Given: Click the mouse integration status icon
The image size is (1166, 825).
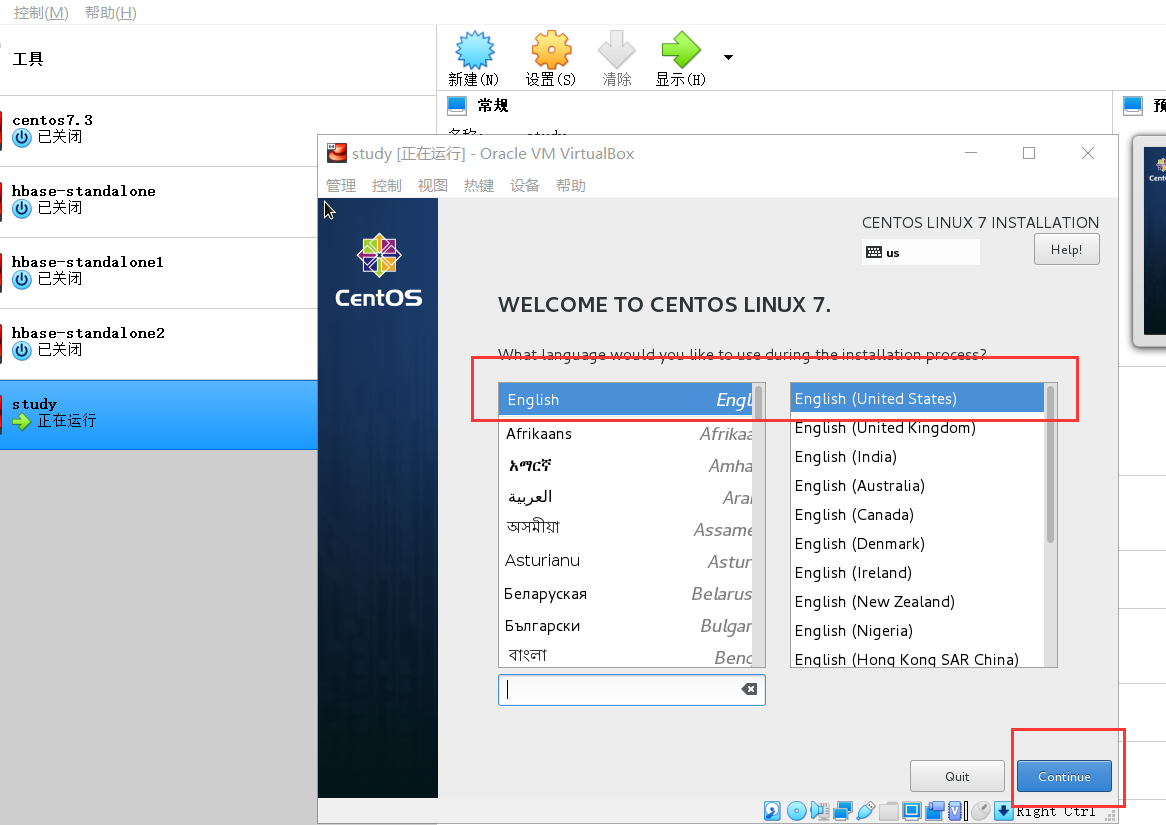Looking at the screenshot, I should 981,811.
